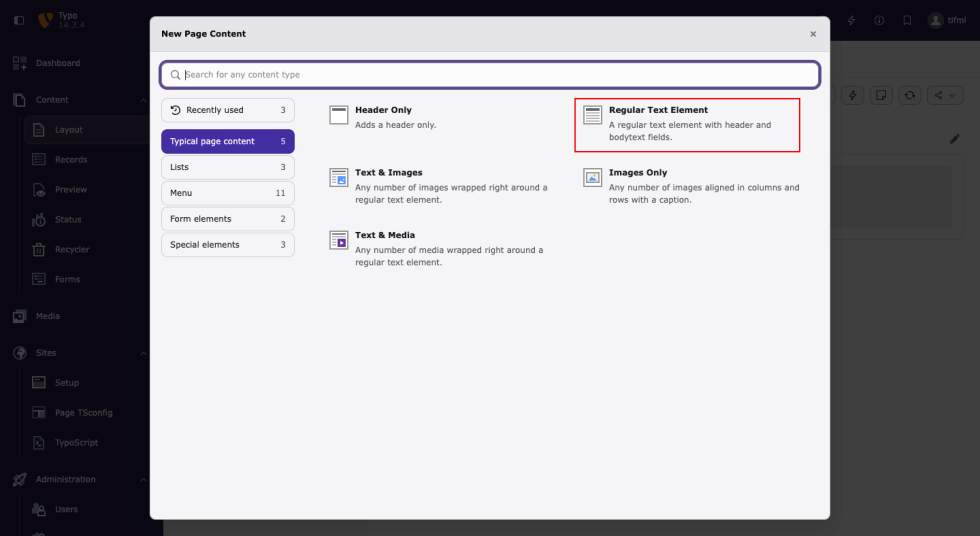Click the Dashboard label in sidebar
Screen dimensions: 980x536
pyautogui.click(x=58, y=63)
